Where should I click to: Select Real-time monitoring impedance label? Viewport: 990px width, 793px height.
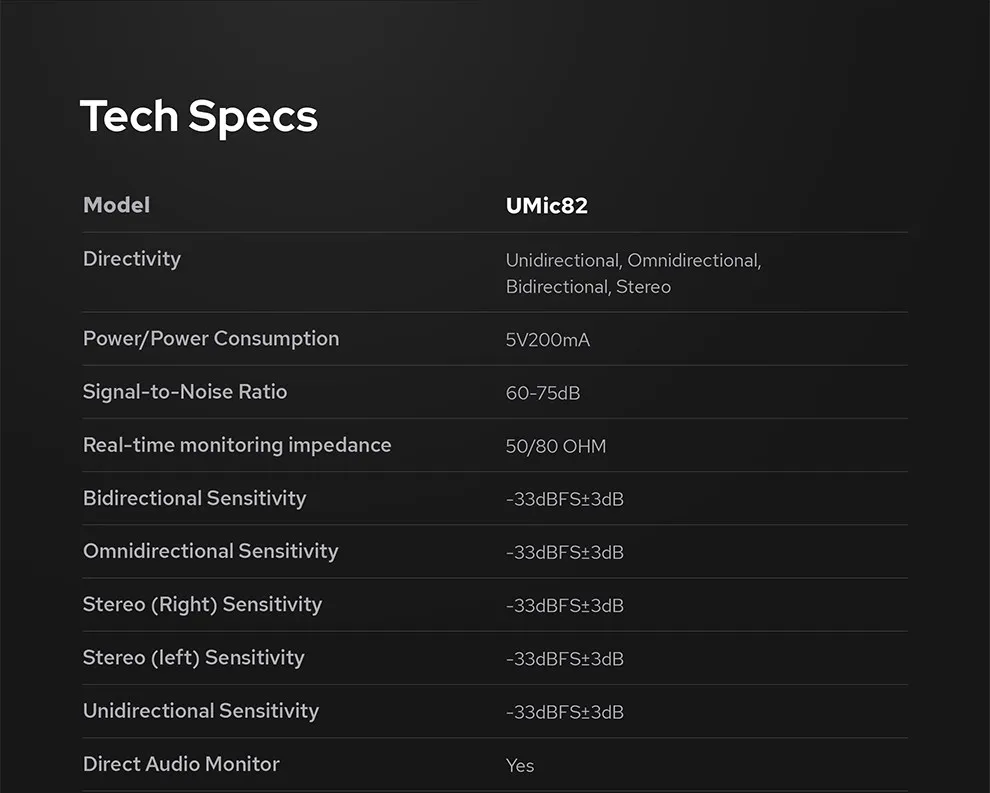tap(237, 445)
